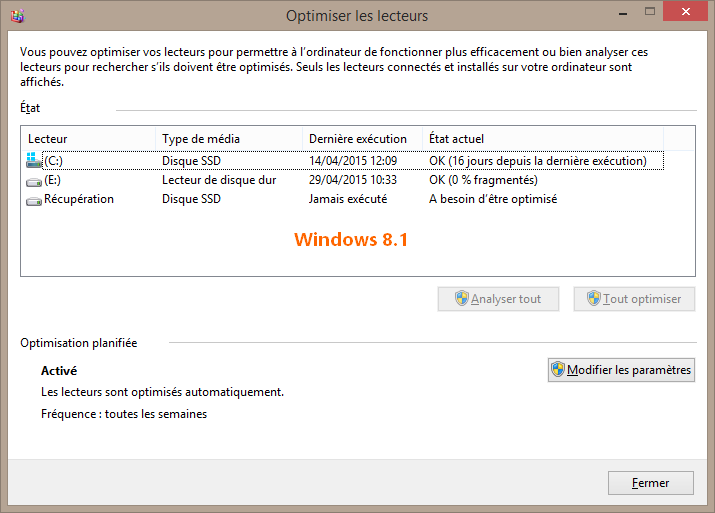The image size is (715, 513).
Task: Click the defrag app icon in title bar
Action: click(17, 16)
